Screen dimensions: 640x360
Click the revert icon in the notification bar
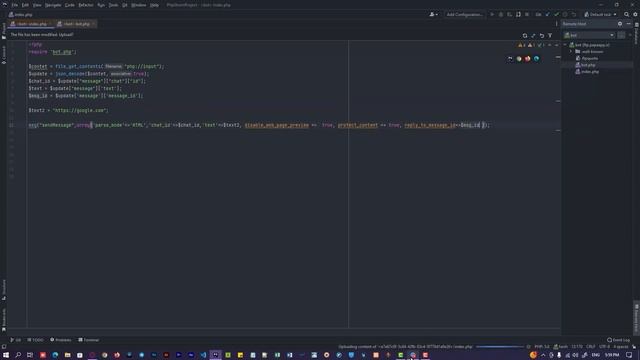pos(542,36)
